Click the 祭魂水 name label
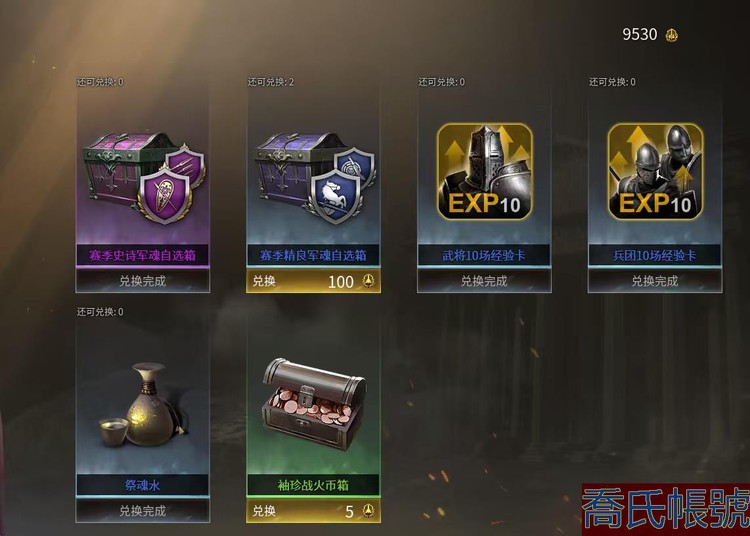The width and height of the screenshot is (750, 536). point(142,485)
